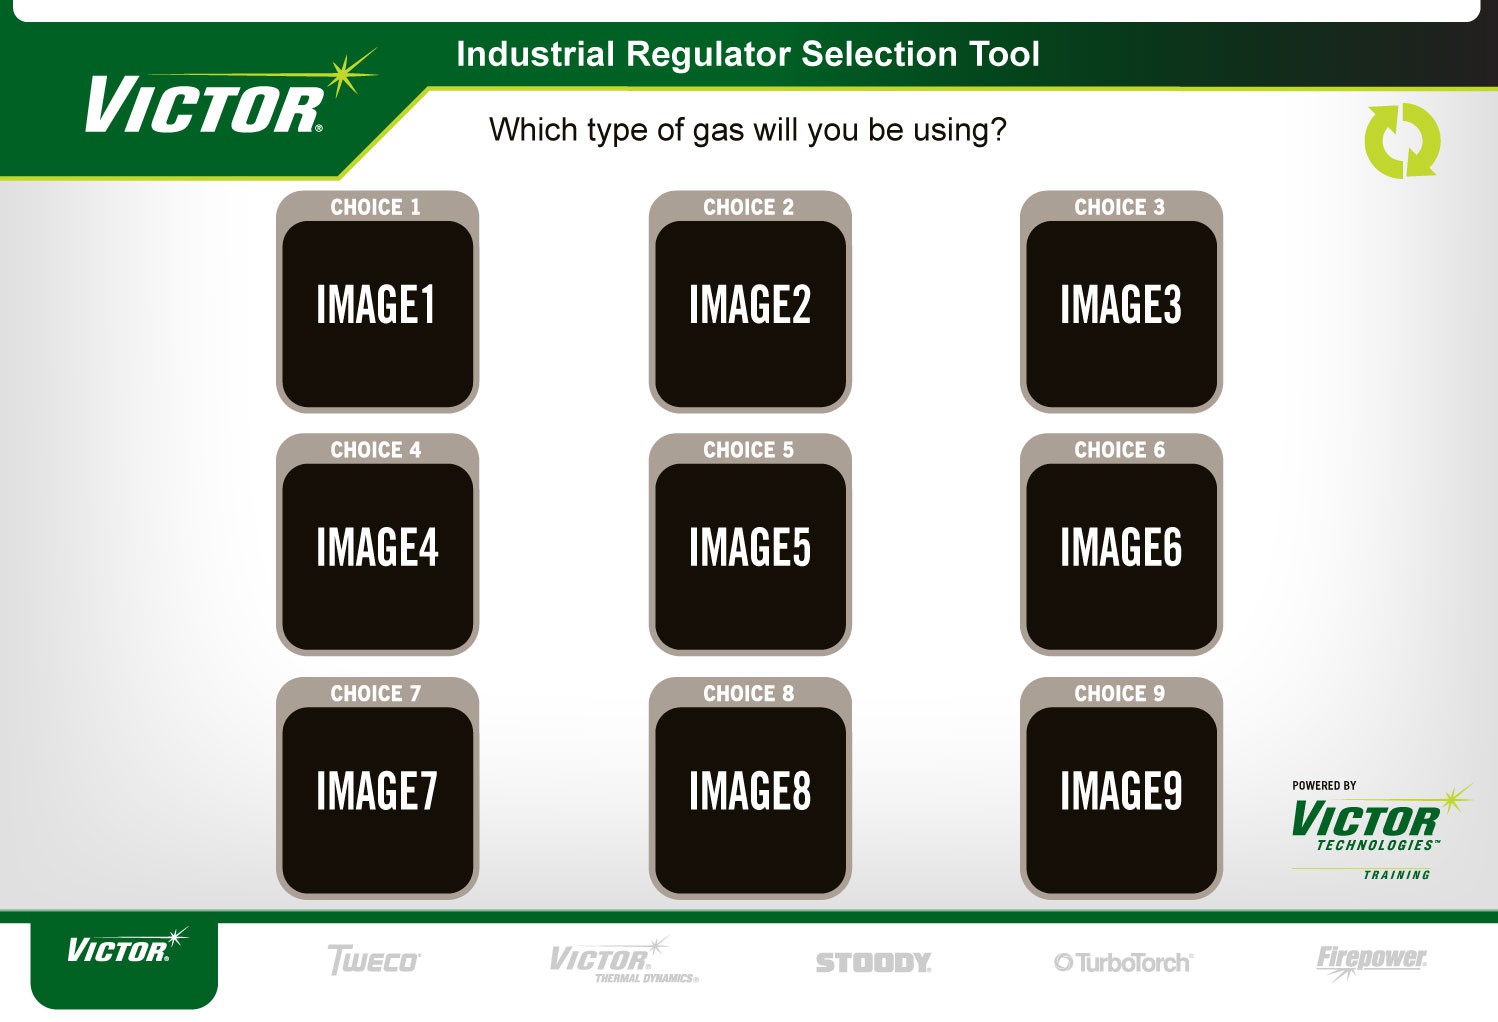Choose the Choice 3 IMAGE3 option
The height and width of the screenshot is (1022, 1498).
pyautogui.click(x=1120, y=304)
